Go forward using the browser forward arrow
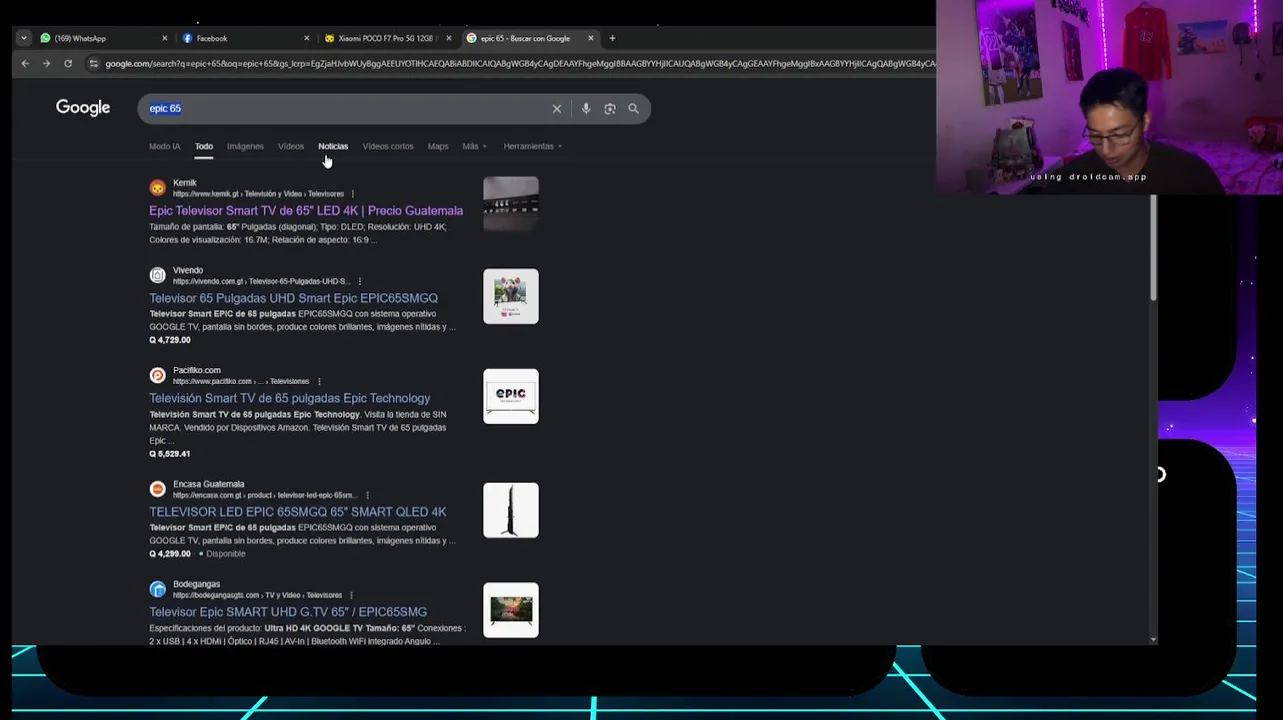 tap(46, 64)
